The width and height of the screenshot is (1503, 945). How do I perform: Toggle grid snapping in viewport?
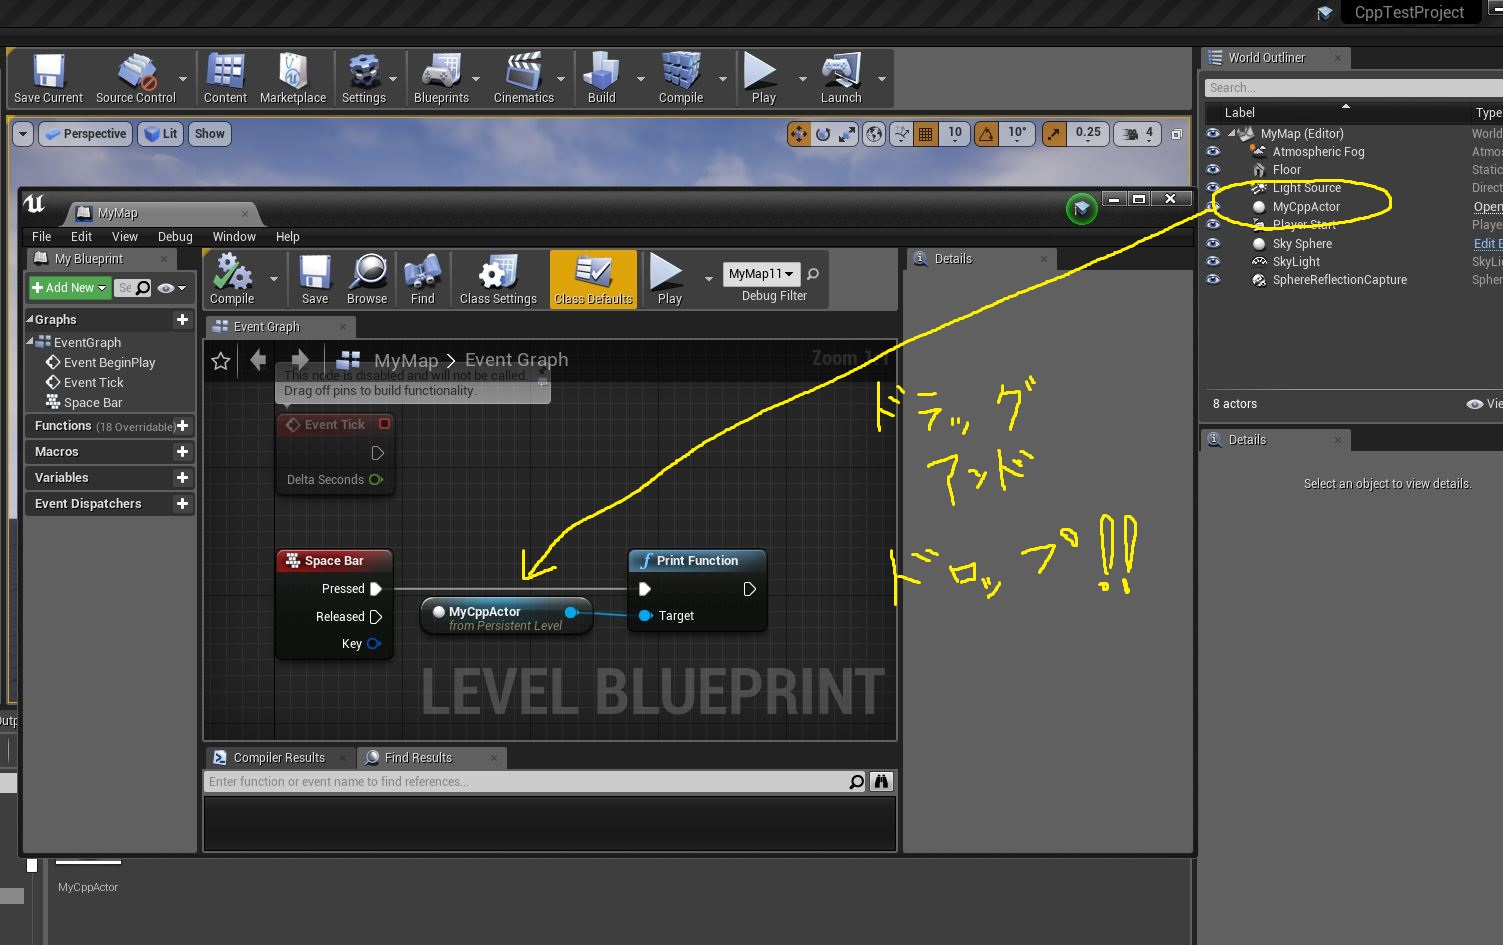coord(926,134)
